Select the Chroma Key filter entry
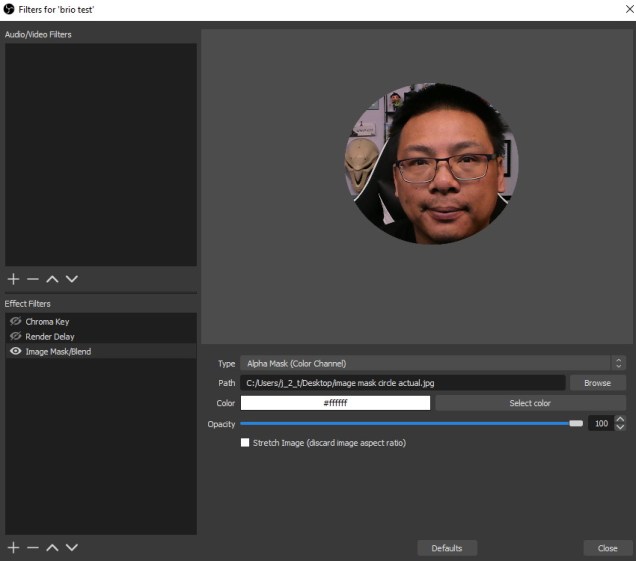This screenshot has width=636, height=561. click(48, 322)
